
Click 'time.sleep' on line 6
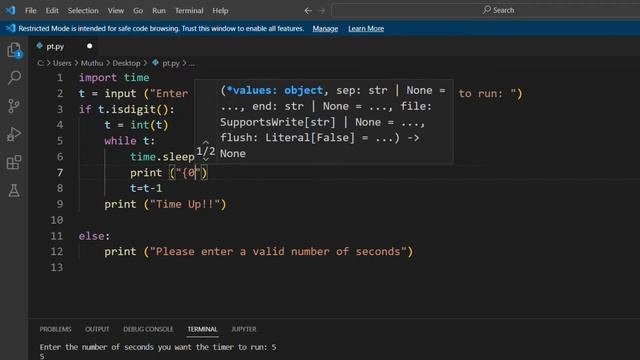162,157
